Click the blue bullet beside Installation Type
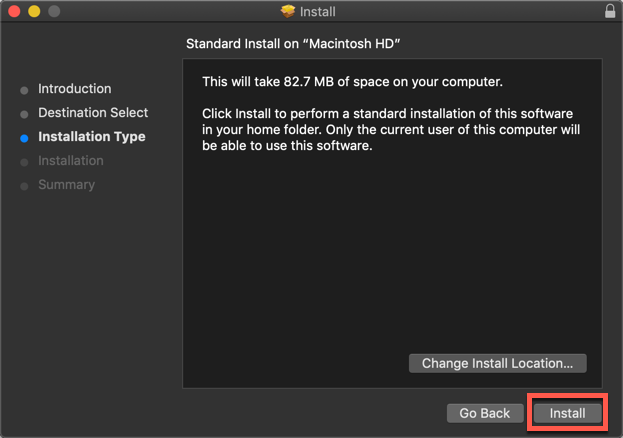 click(x=25, y=138)
